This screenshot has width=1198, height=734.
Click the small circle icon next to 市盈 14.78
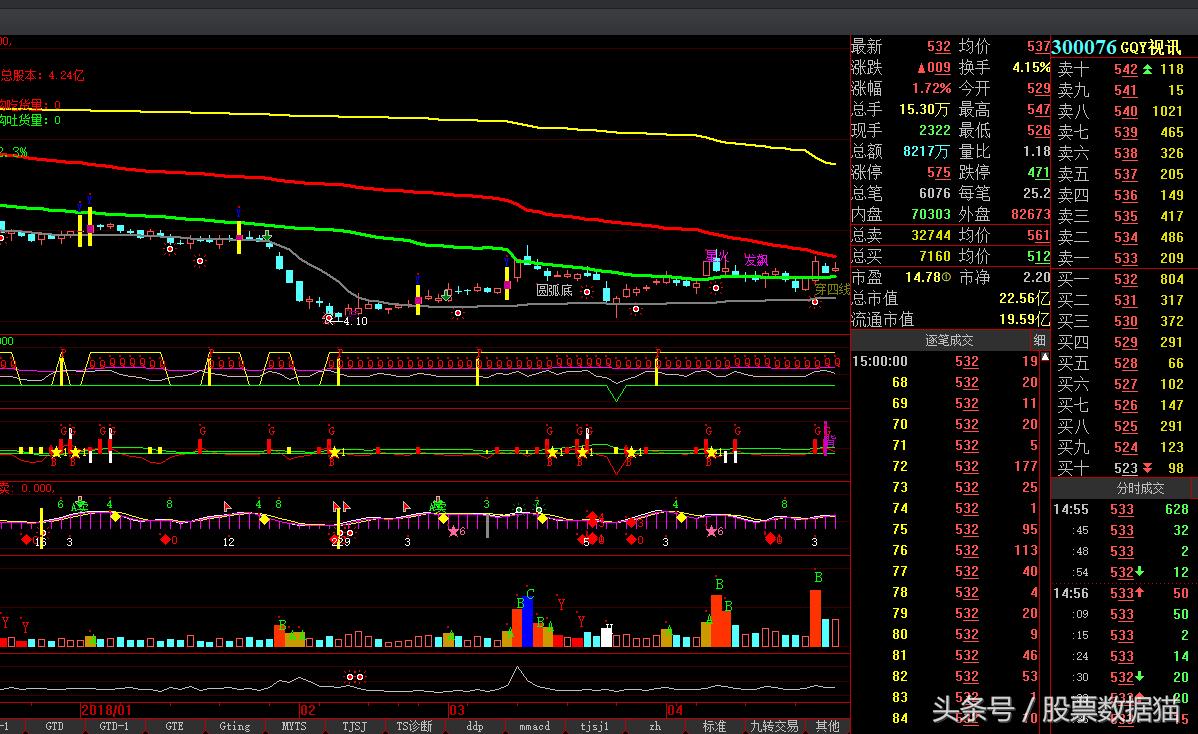[x=946, y=278]
